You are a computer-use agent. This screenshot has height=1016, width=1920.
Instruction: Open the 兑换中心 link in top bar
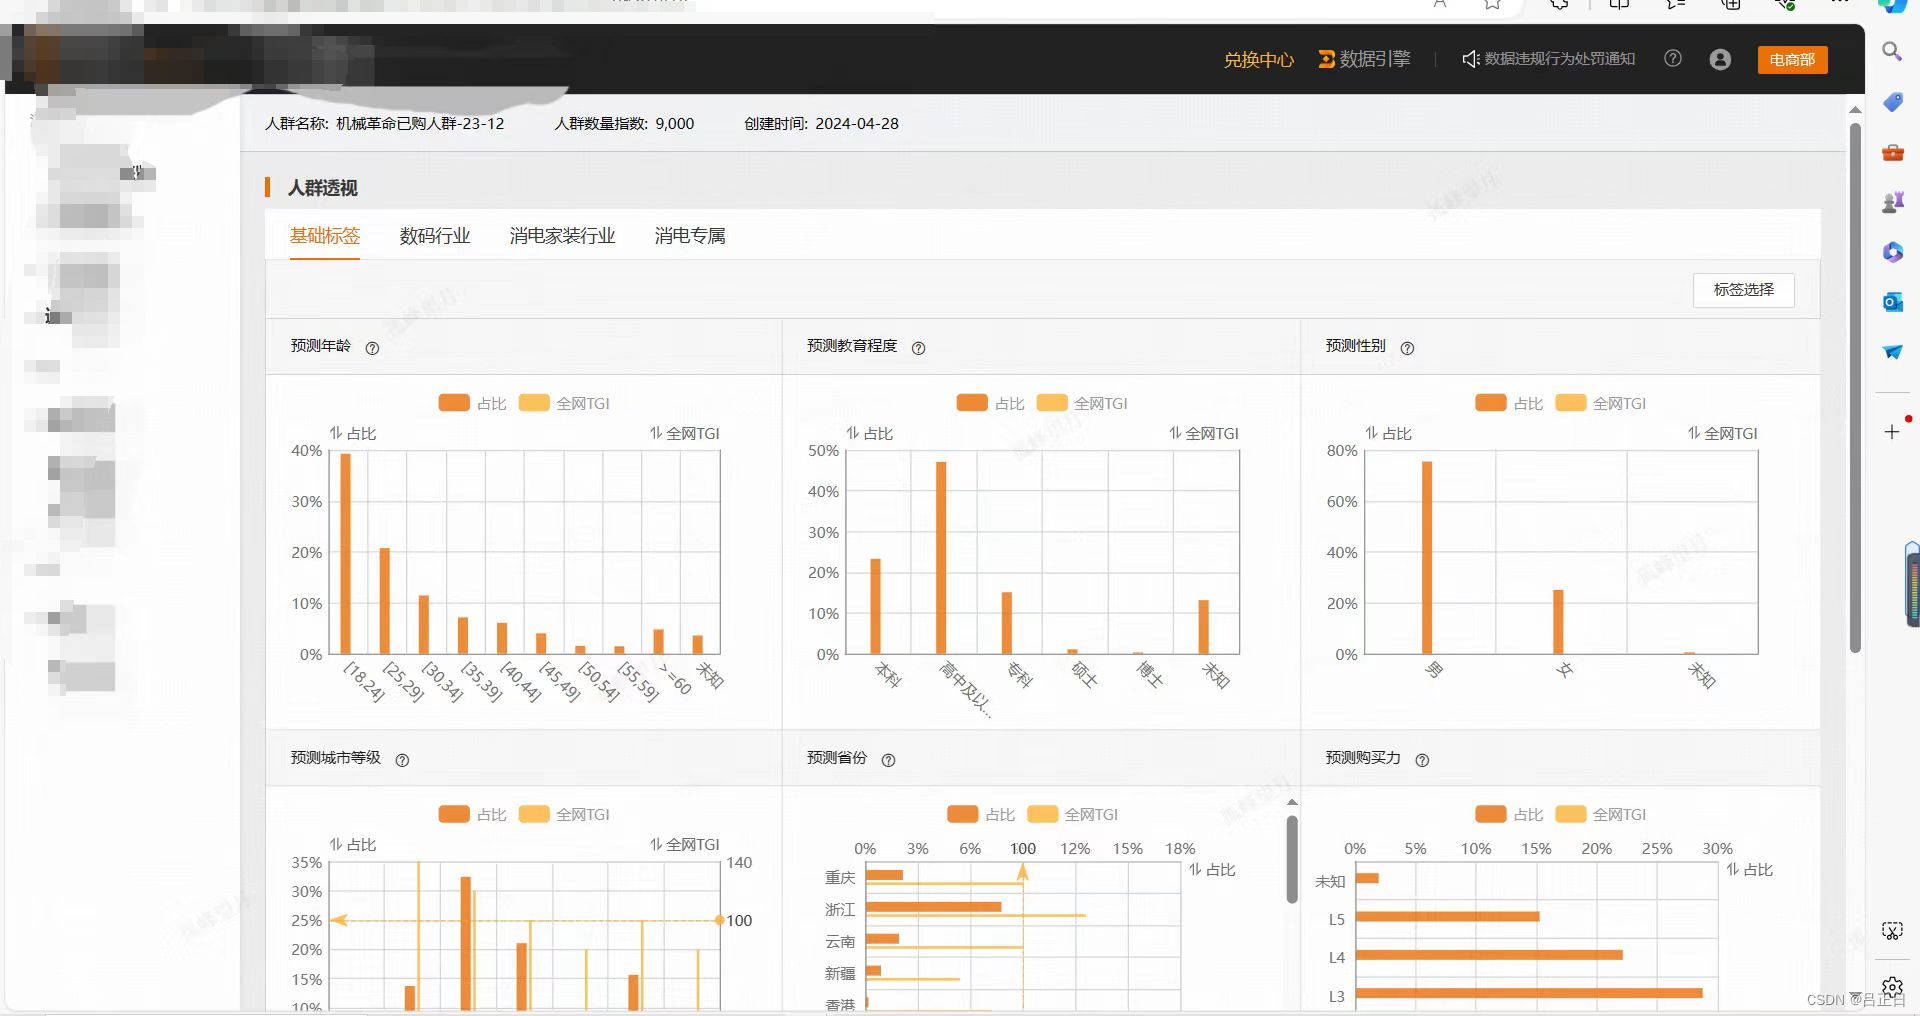pyautogui.click(x=1259, y=59)
